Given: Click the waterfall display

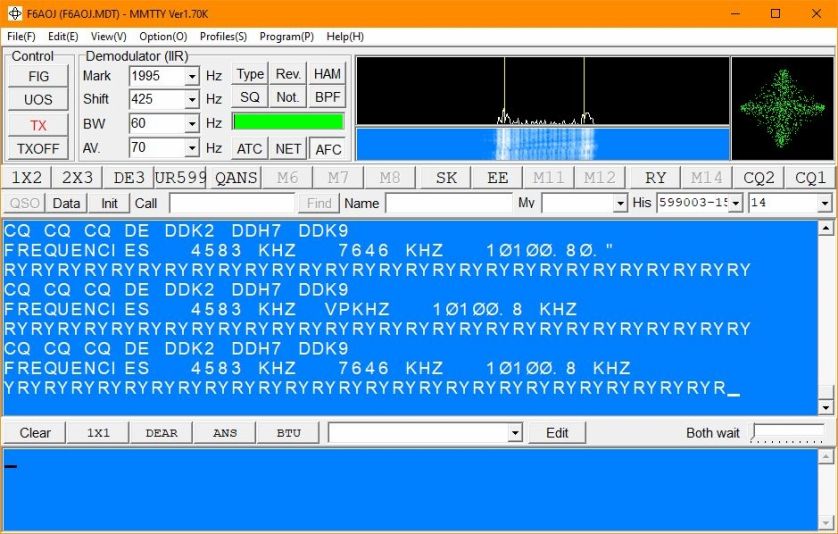Looking at the screenshot, I should 542,143.
